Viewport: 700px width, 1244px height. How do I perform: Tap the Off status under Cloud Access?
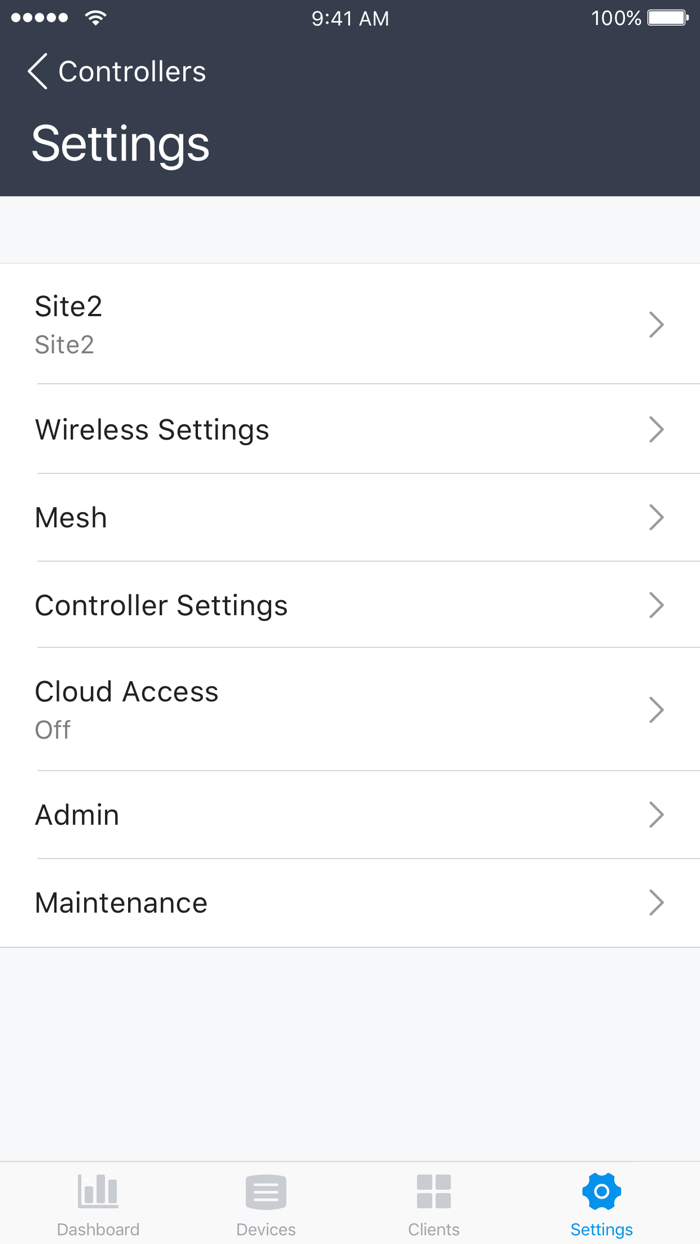[x=52, y=730]
